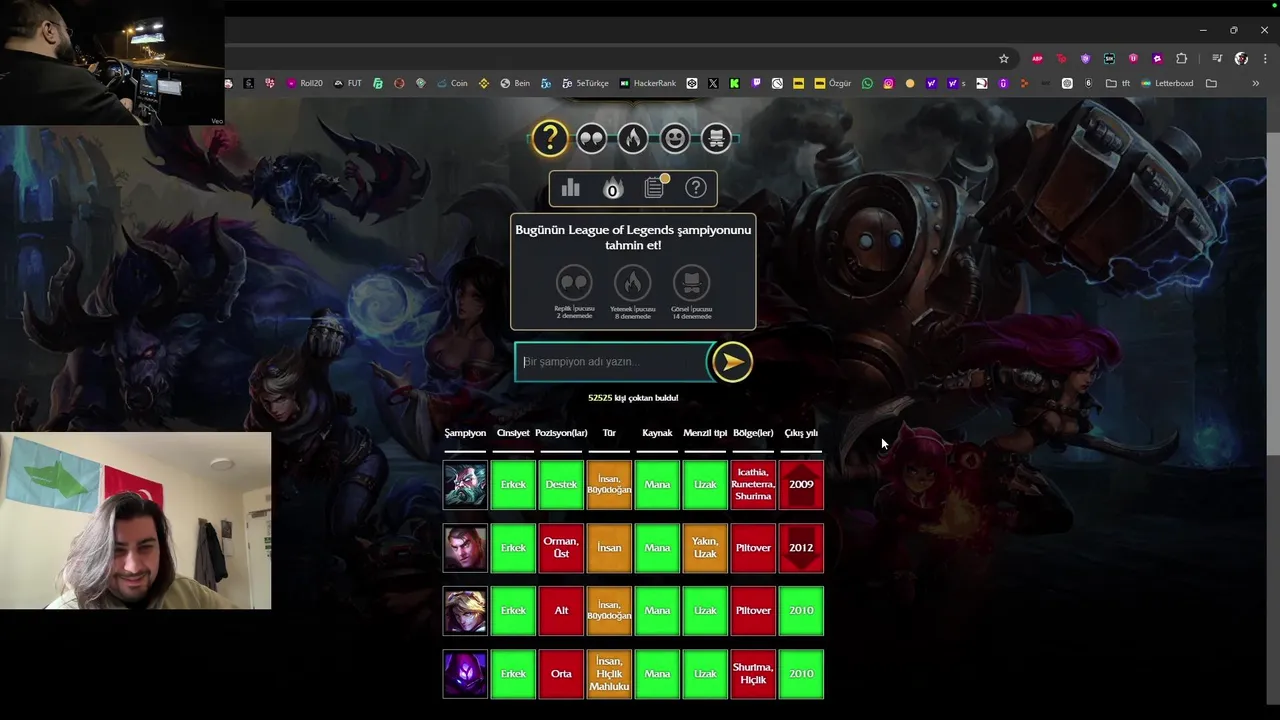Viewport: 1280px width, 720px height.
Task: Click the red Orta position cell
Action: pyautogui.click(x=561, y=674)
